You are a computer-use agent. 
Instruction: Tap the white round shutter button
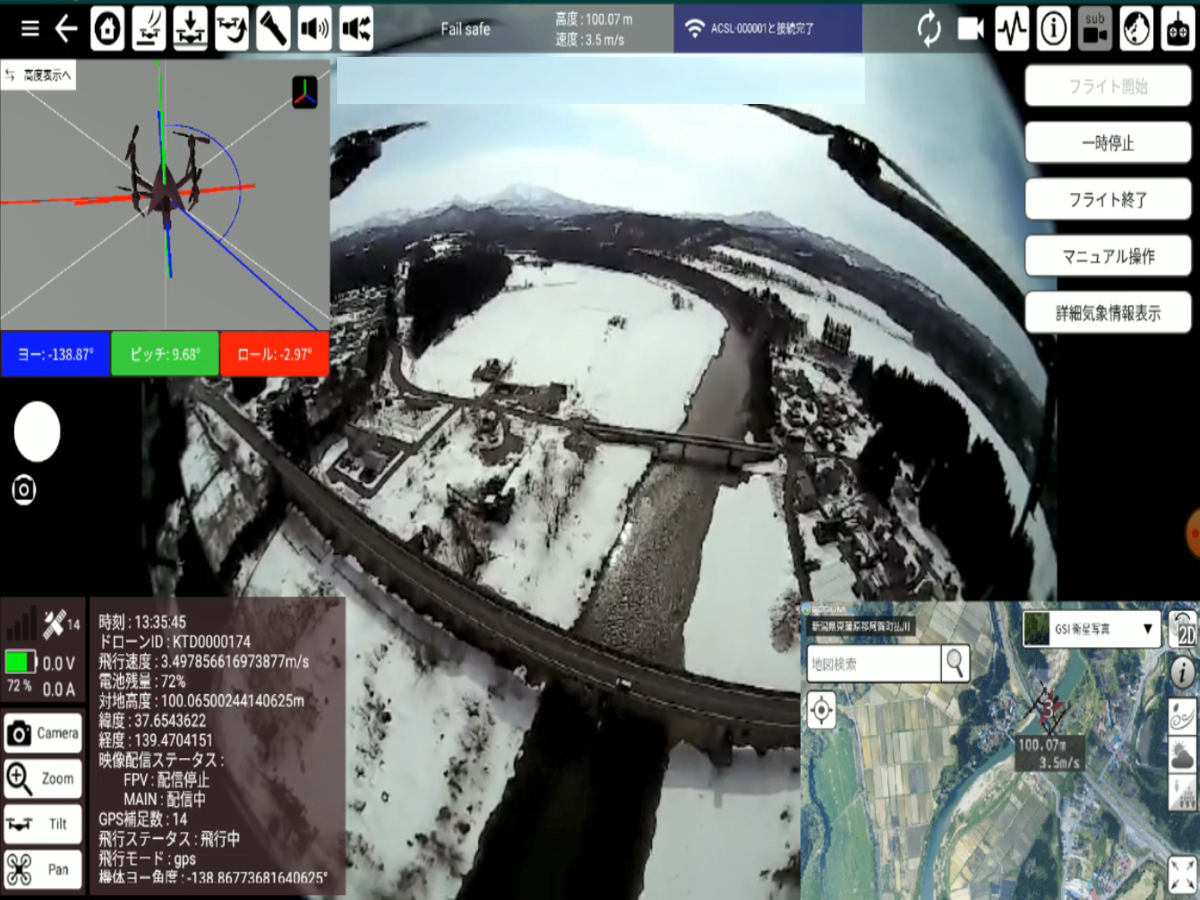pos(37,432)
